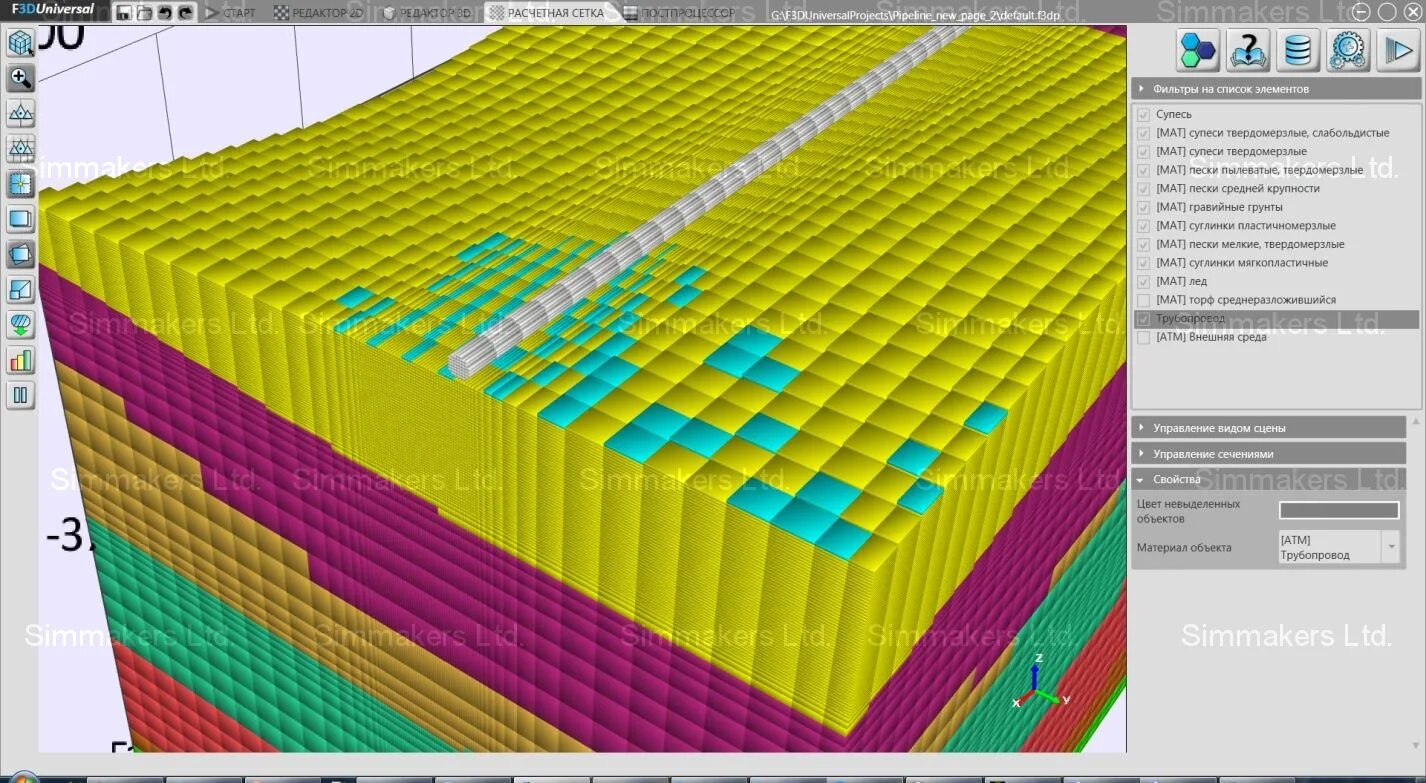Select the highlighted dashed-box selection tool

20,184
